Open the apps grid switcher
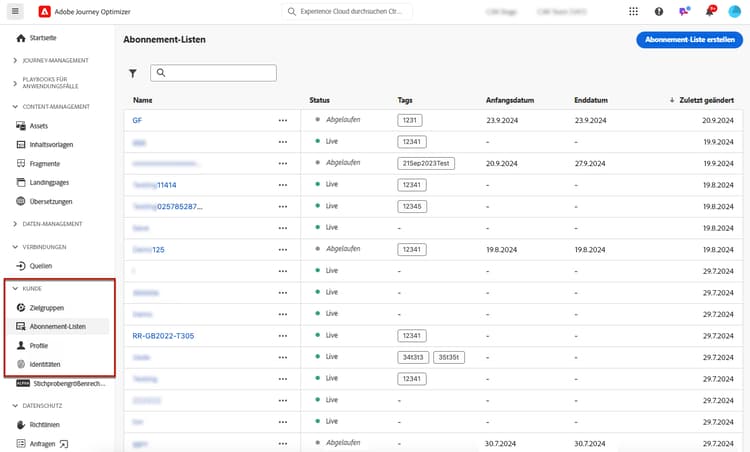750x452 pixels. 633,12
